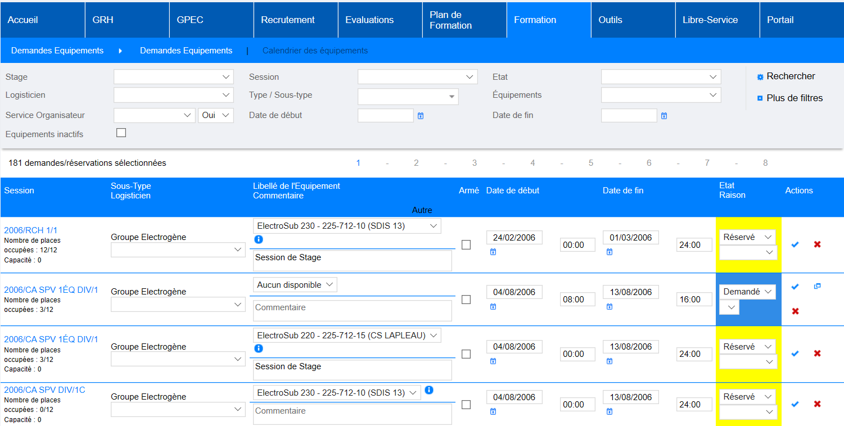Click the duplicate icon in the Demandé row

point(817,287)
